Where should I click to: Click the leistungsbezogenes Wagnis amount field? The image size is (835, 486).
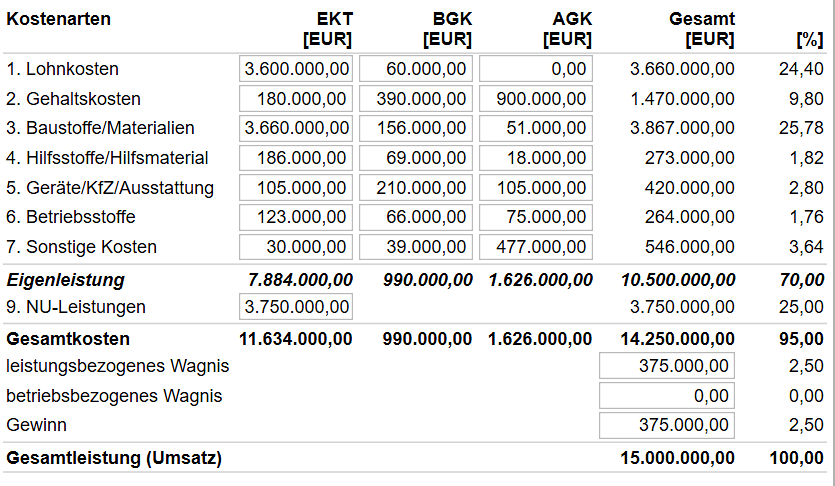(667, 366)
